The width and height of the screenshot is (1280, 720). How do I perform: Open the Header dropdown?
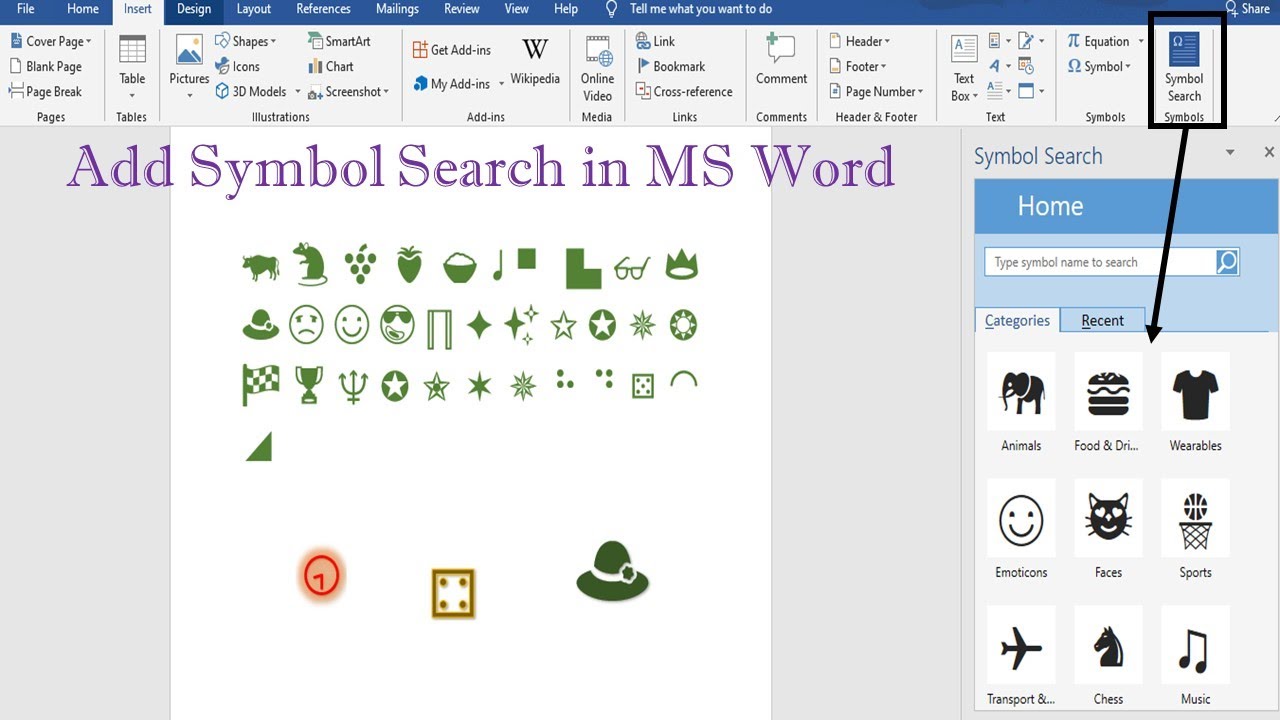click(x=860, y=41)
